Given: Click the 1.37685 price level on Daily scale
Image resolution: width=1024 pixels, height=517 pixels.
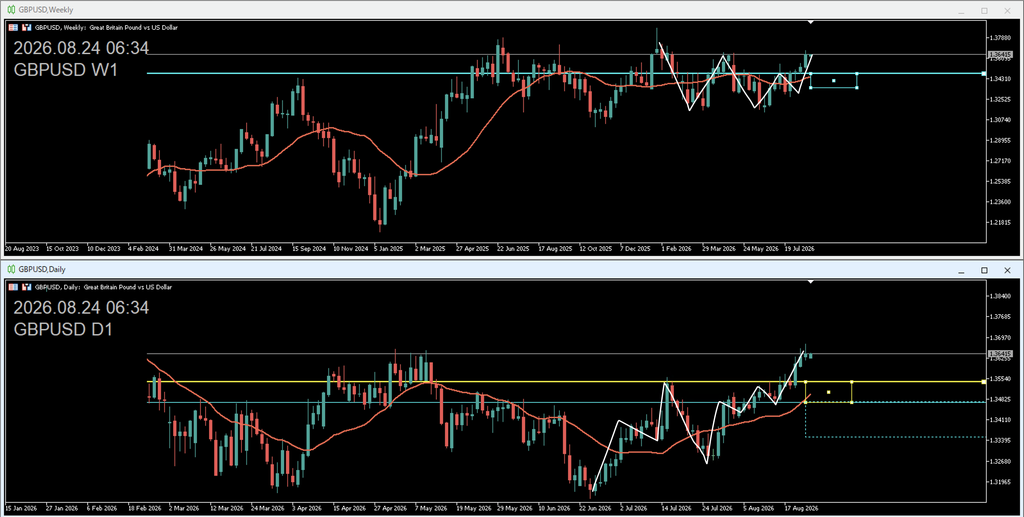Looking at the screenshot, I should tap(1002, 317).
